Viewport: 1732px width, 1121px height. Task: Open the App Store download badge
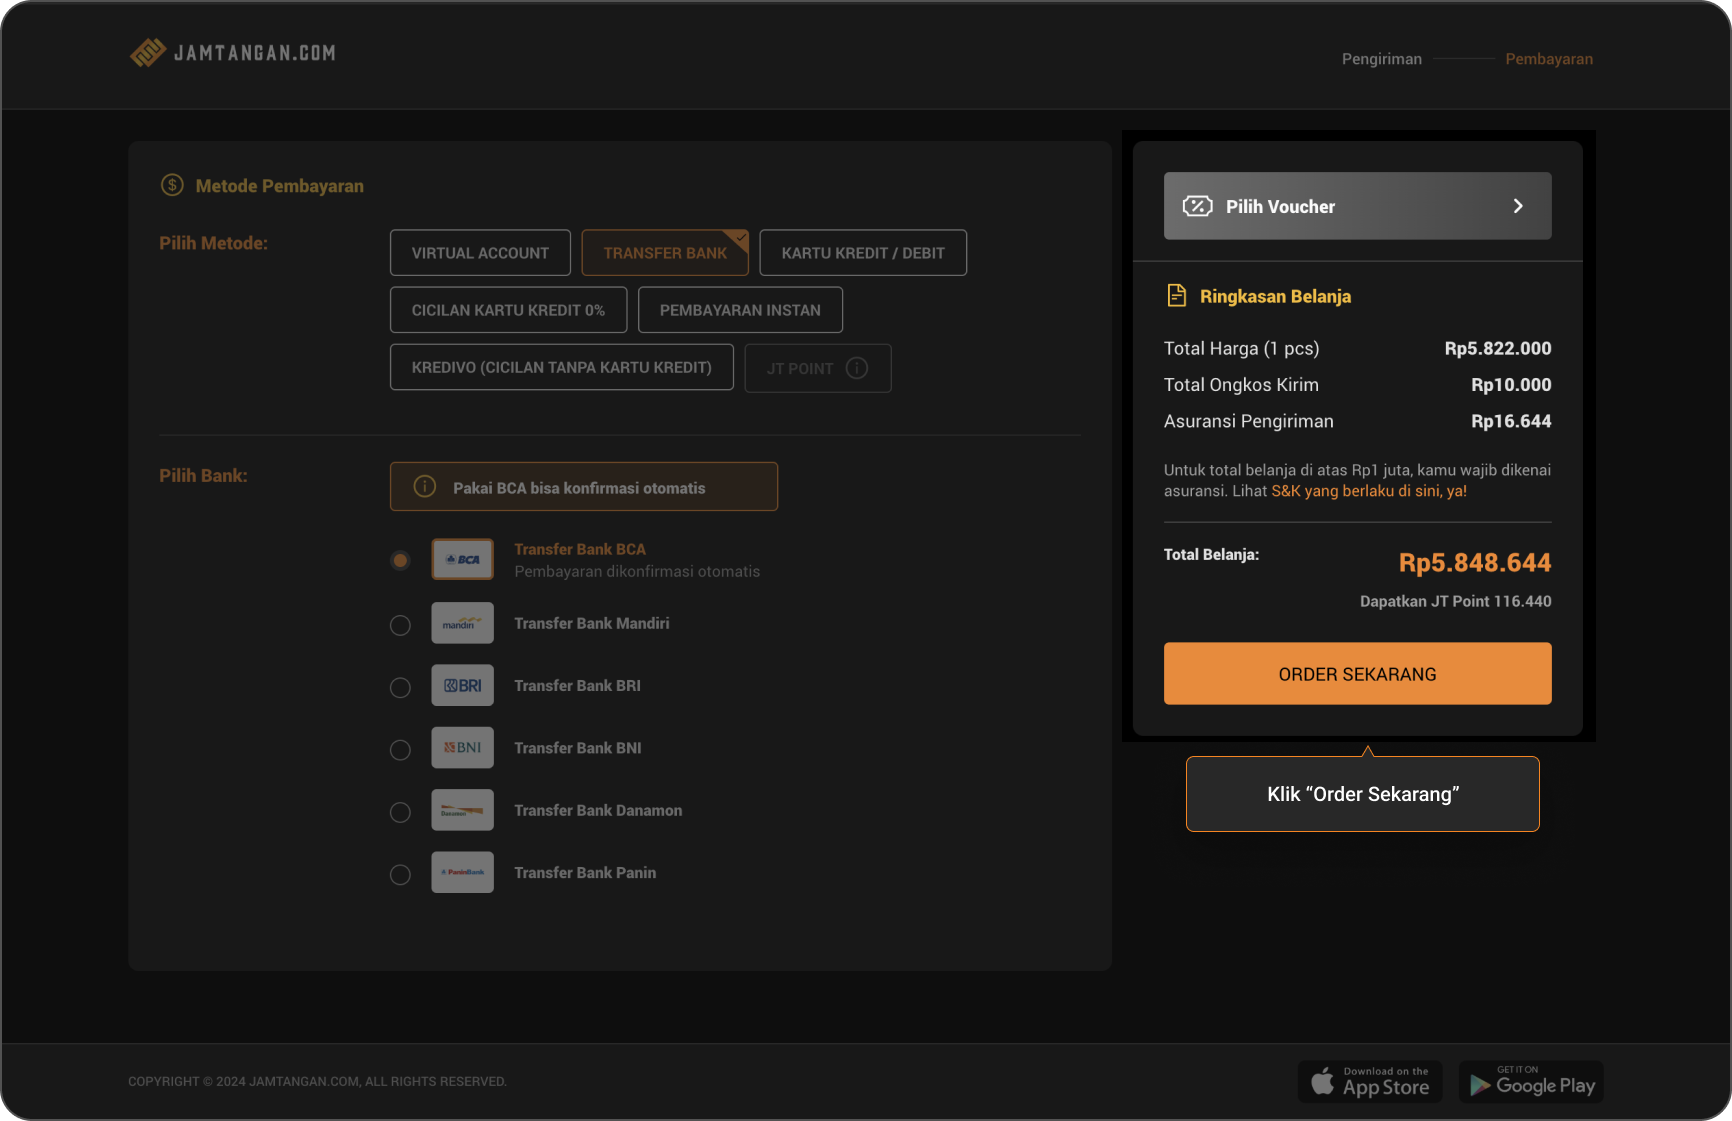tap(1370, 1082)
